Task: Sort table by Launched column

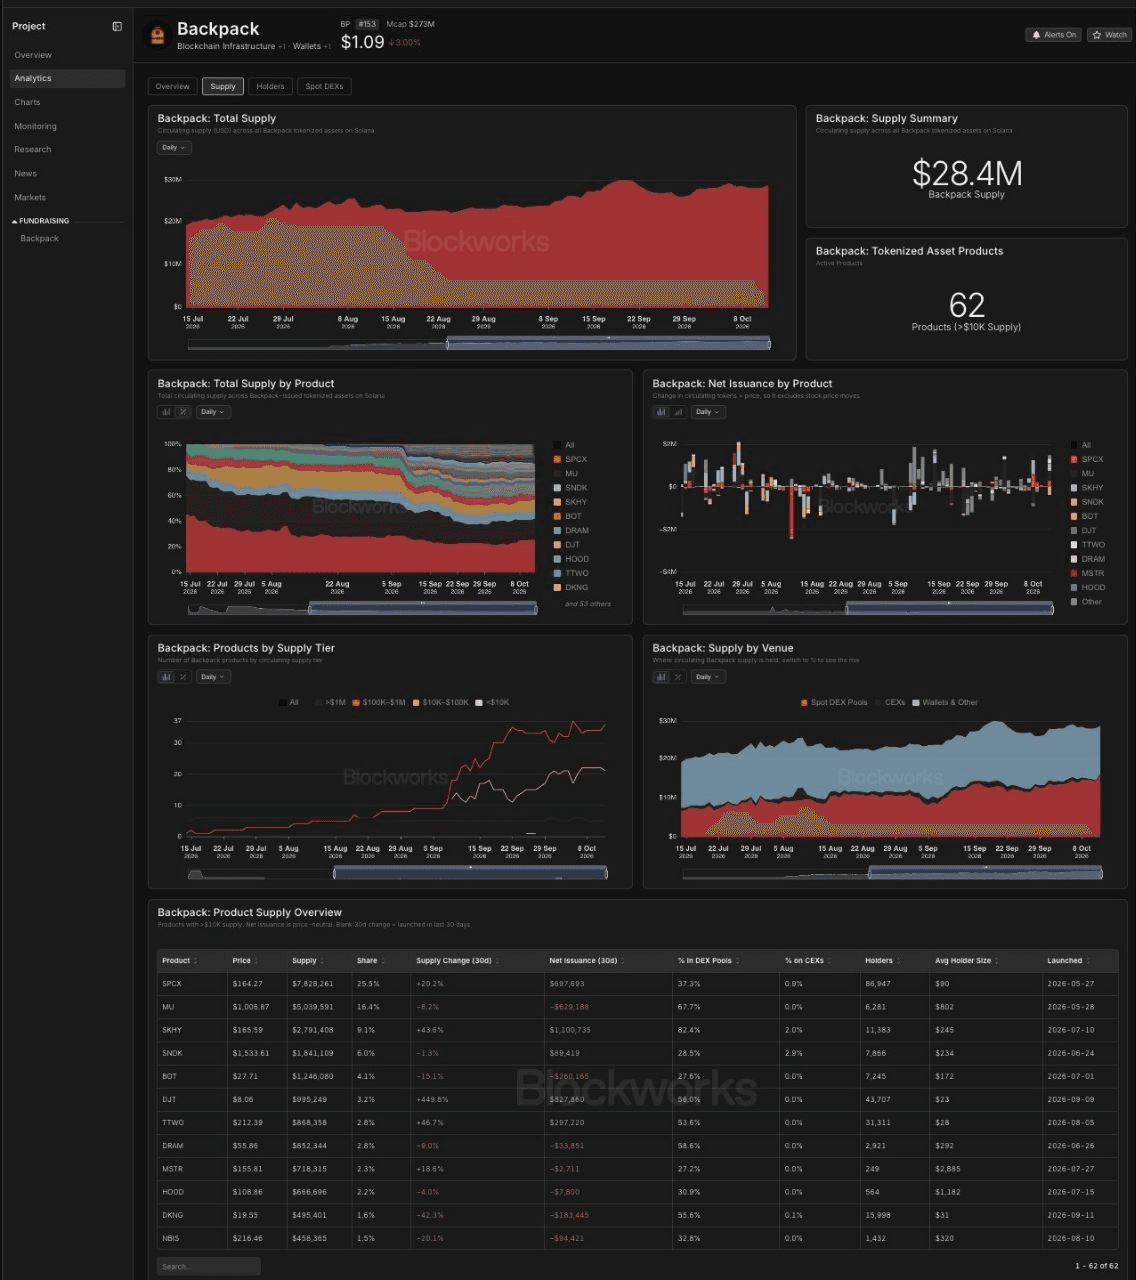Action: click(x=1068, y=961)
